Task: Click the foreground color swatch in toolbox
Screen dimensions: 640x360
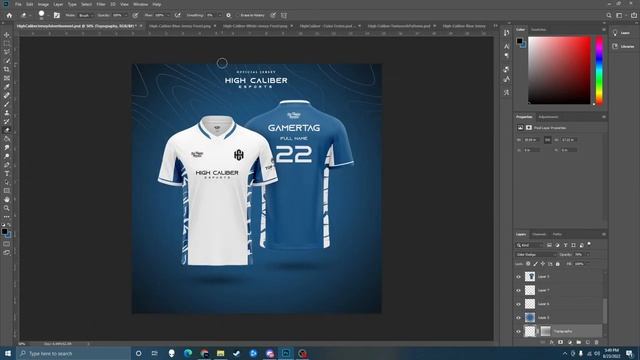Action: (x=4, y=231)
